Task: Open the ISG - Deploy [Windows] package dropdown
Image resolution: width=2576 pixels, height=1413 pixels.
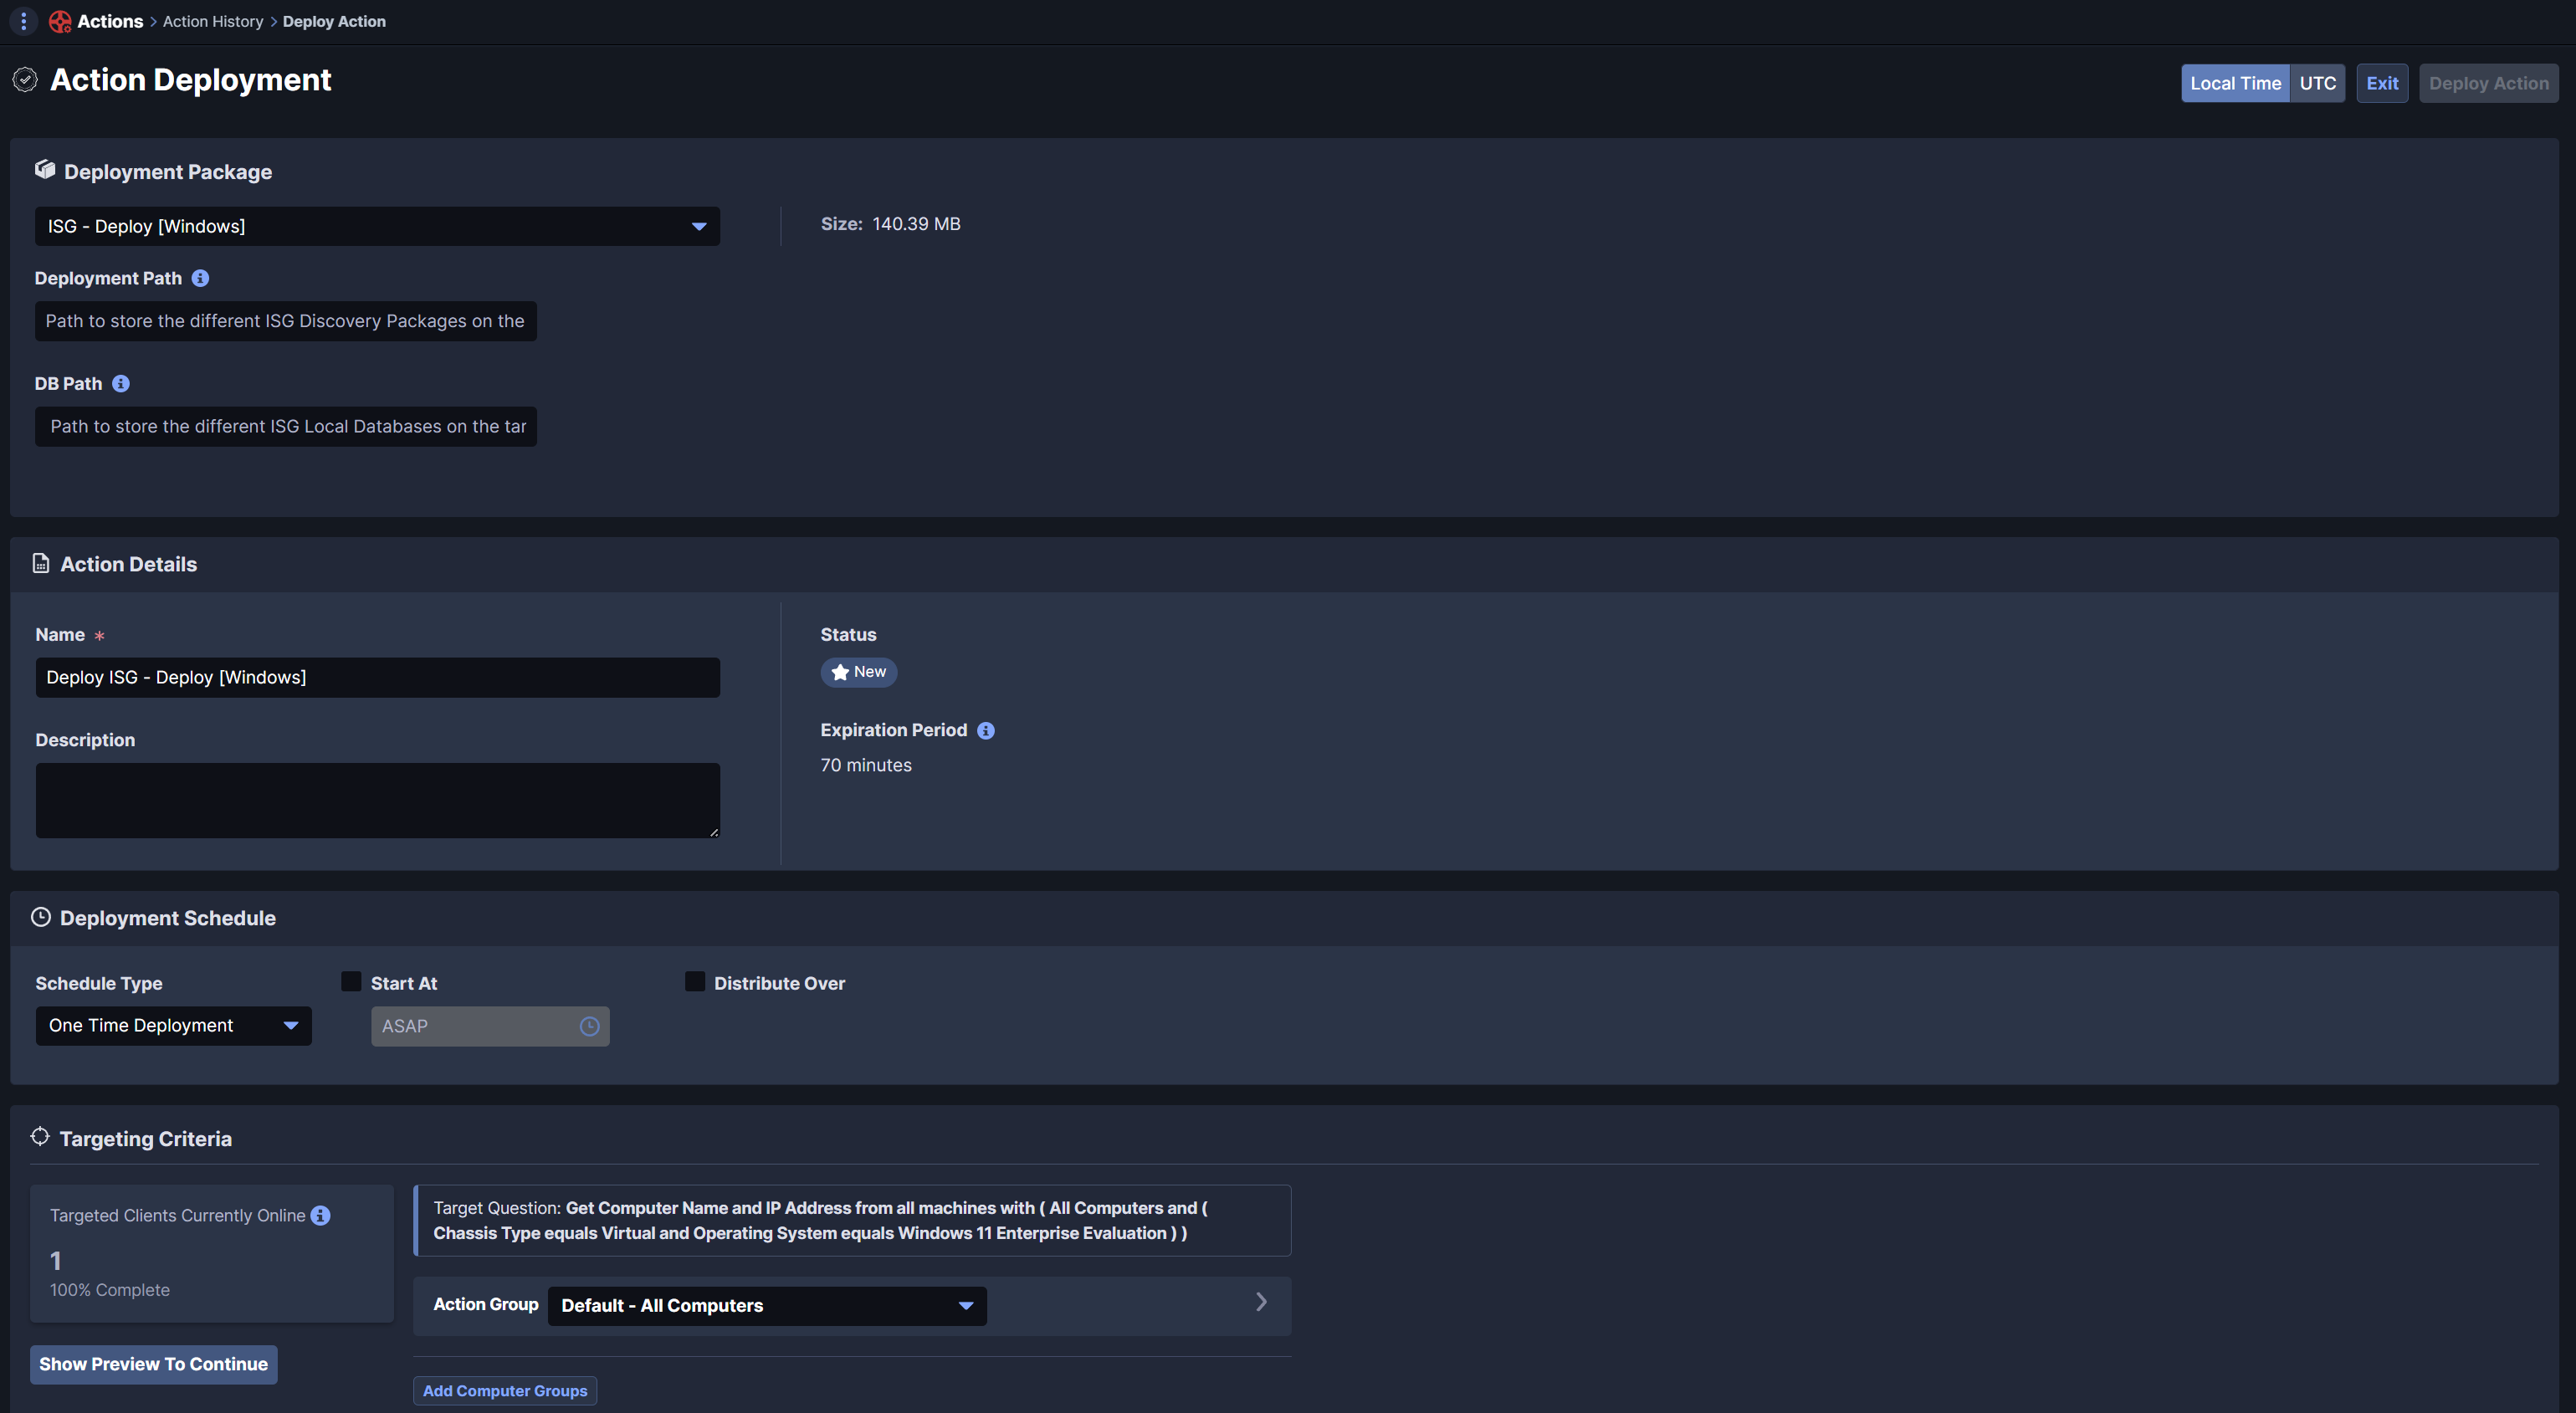Action: tap(377, 226)
